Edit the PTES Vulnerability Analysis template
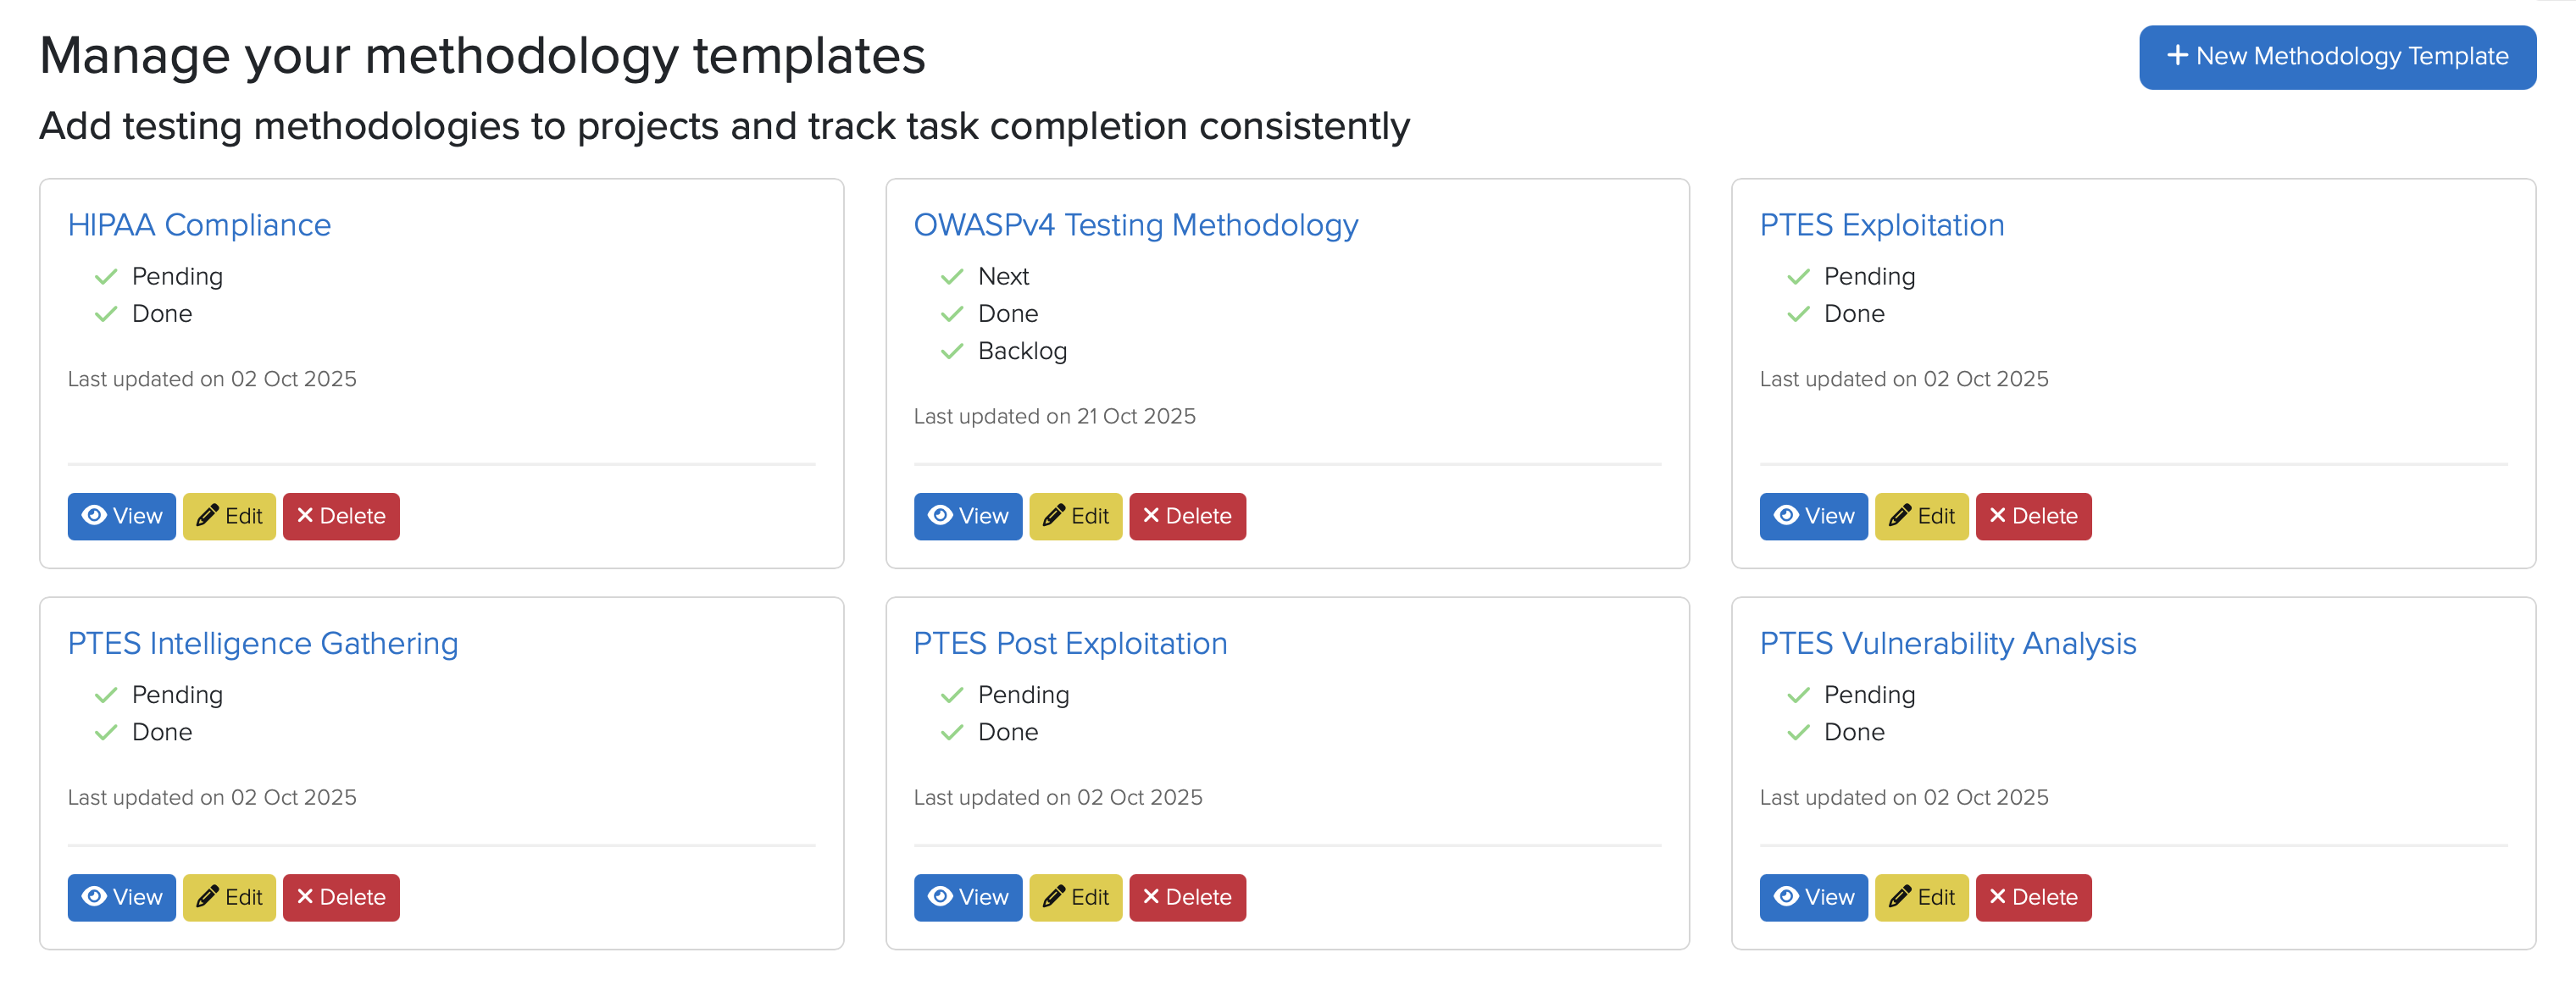Screen dimensions: 2576x1008 pyautogui.click(x=1922, y=897)
